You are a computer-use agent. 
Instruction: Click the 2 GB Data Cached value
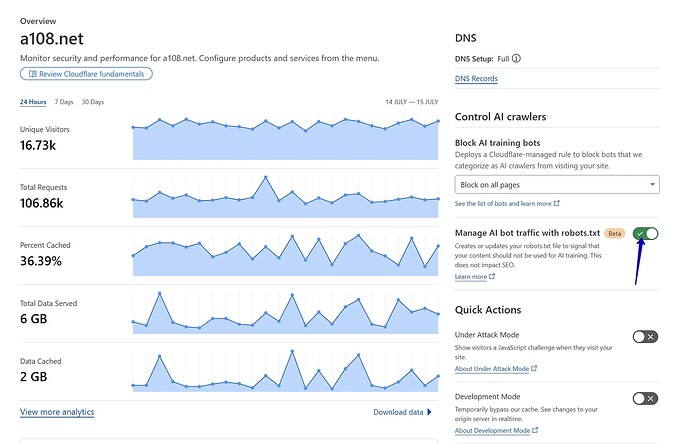point(33,377)
